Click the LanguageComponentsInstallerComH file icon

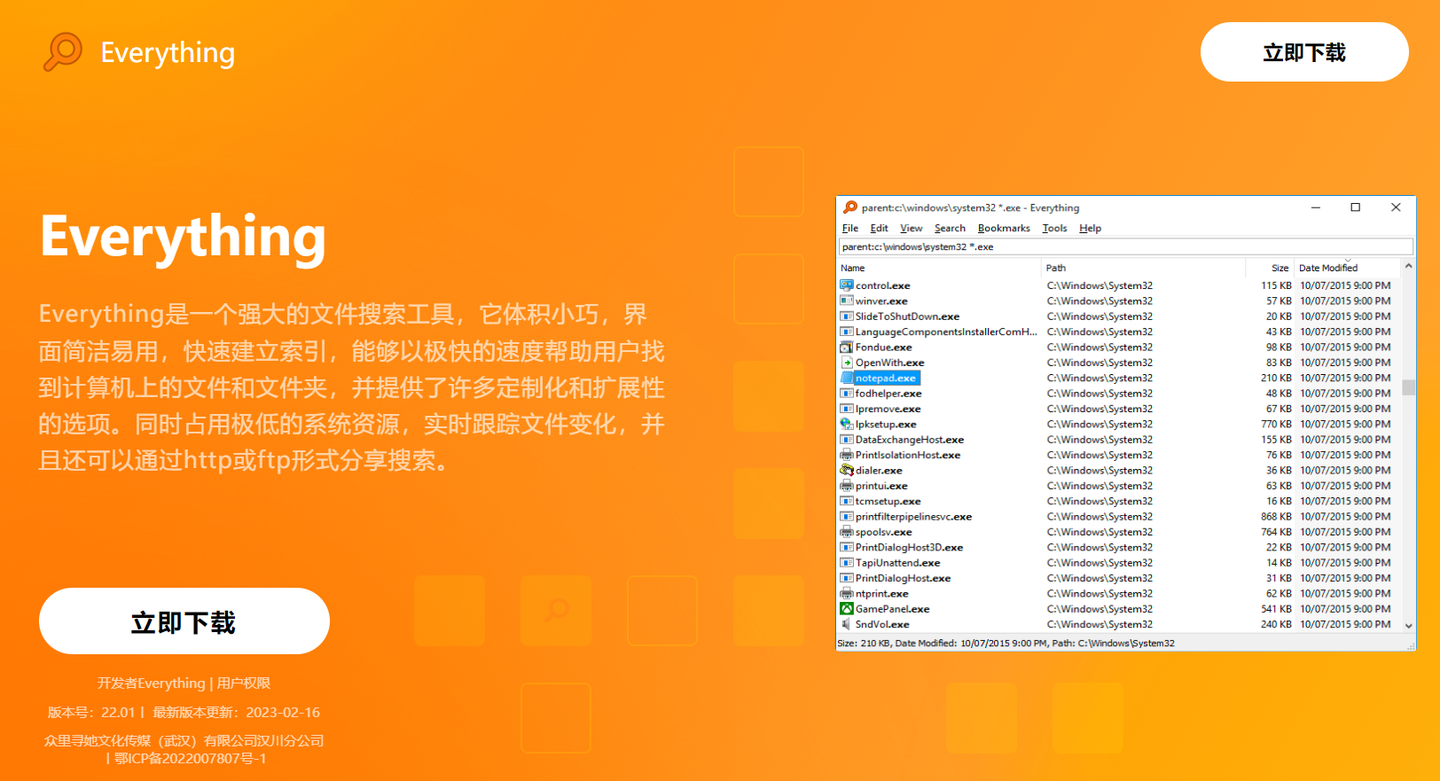pos(847,332)
